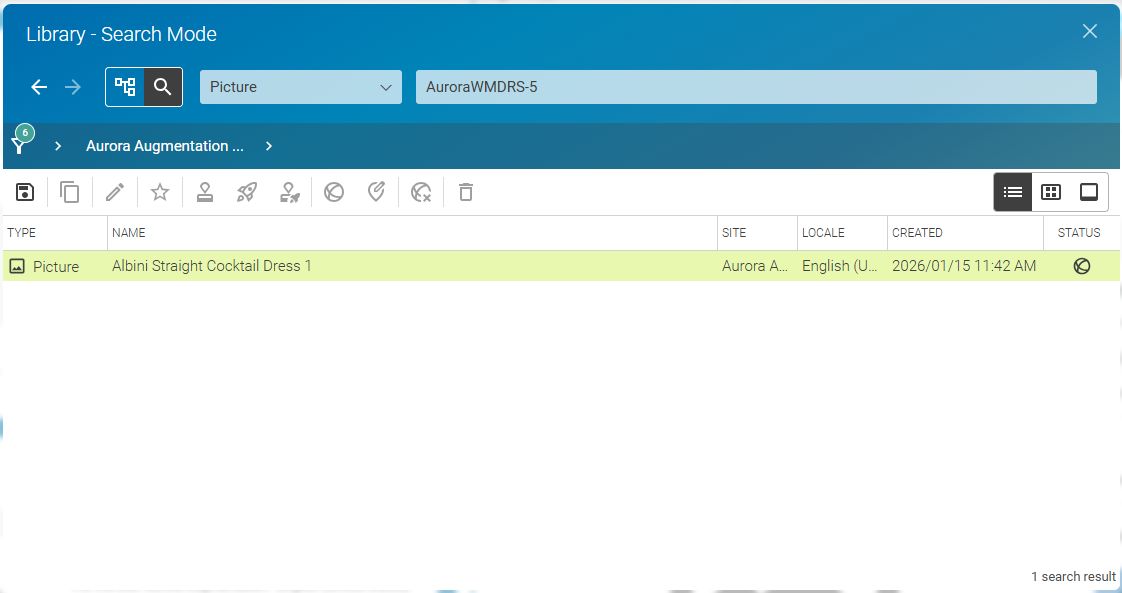Open the Picture content type dropdown

300,87
